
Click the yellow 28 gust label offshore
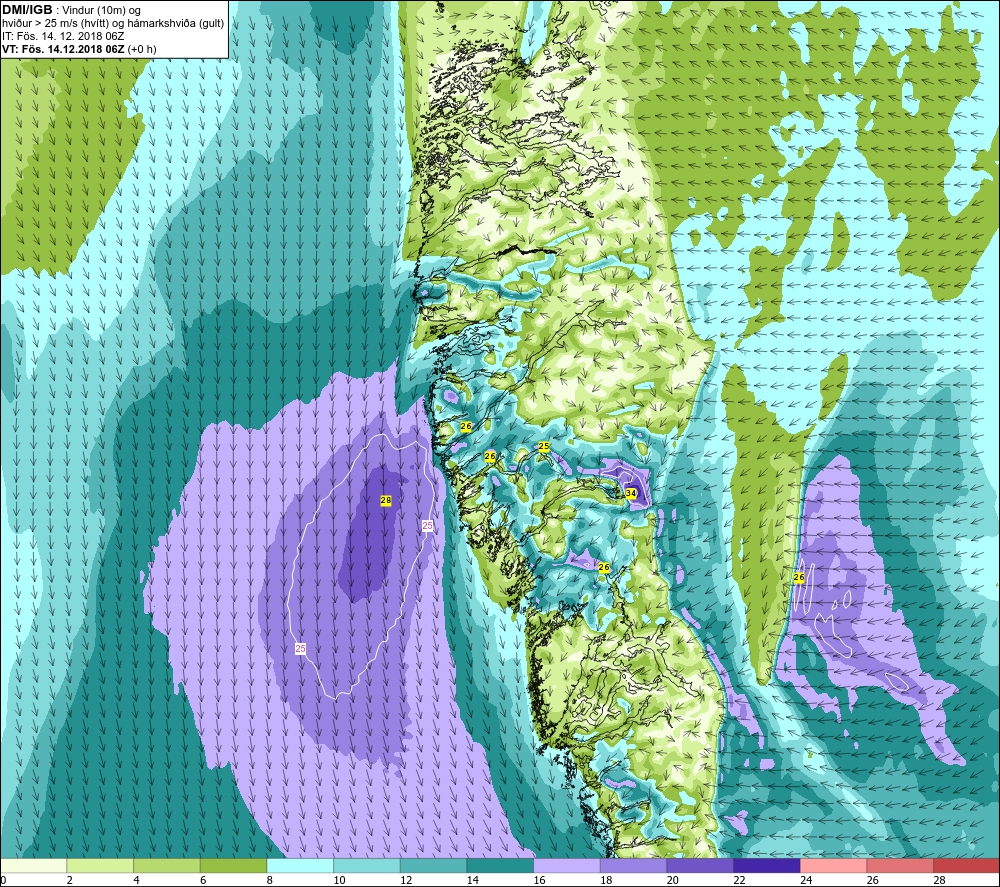click(x=385, y=501)
